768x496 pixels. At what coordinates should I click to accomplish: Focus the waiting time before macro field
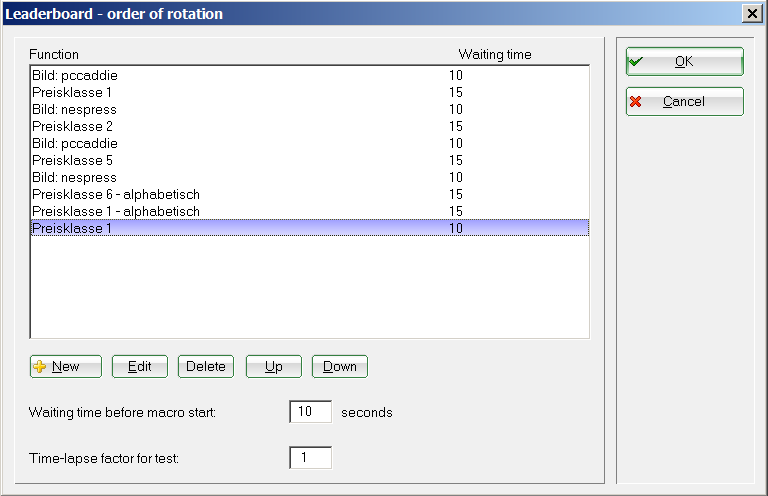310,412
